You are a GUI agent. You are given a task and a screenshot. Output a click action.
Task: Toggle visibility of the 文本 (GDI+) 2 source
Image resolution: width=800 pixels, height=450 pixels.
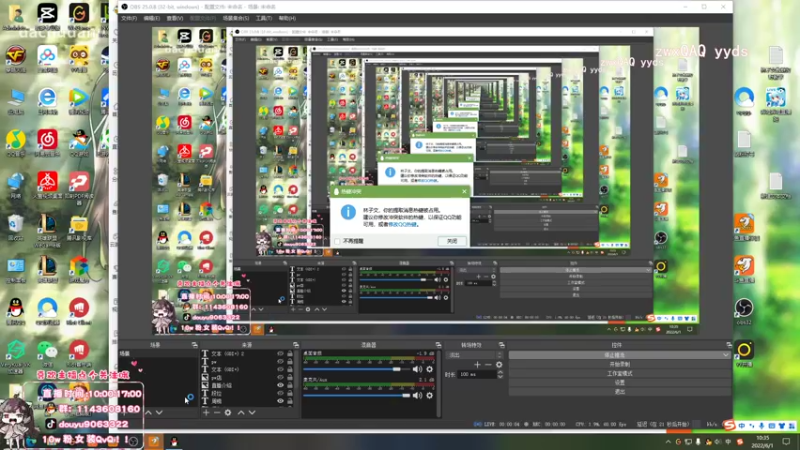[x=280, y=354]
